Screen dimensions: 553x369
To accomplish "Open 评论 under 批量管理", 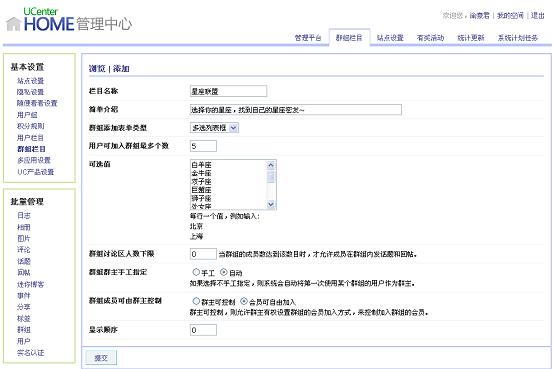I will pyautogui.click(x=24, y=249).
